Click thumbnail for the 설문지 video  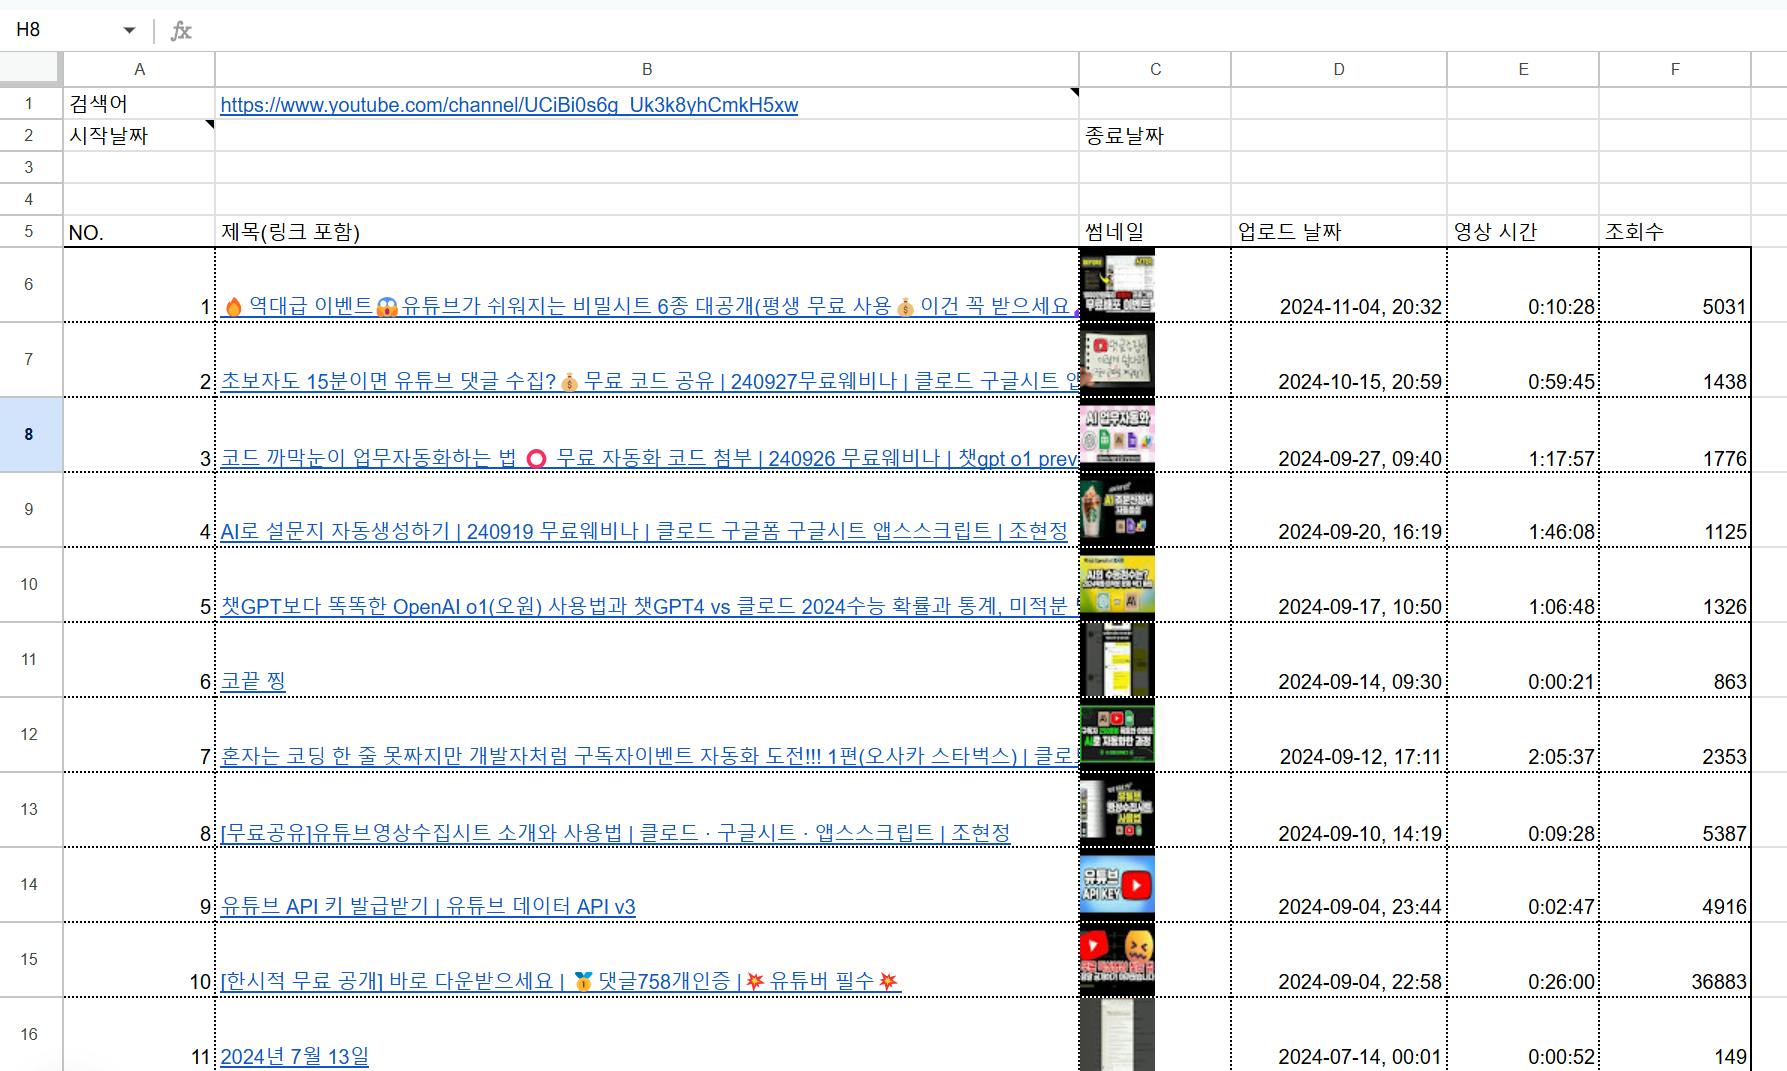pyautogui.click(x=1117, y=510)
